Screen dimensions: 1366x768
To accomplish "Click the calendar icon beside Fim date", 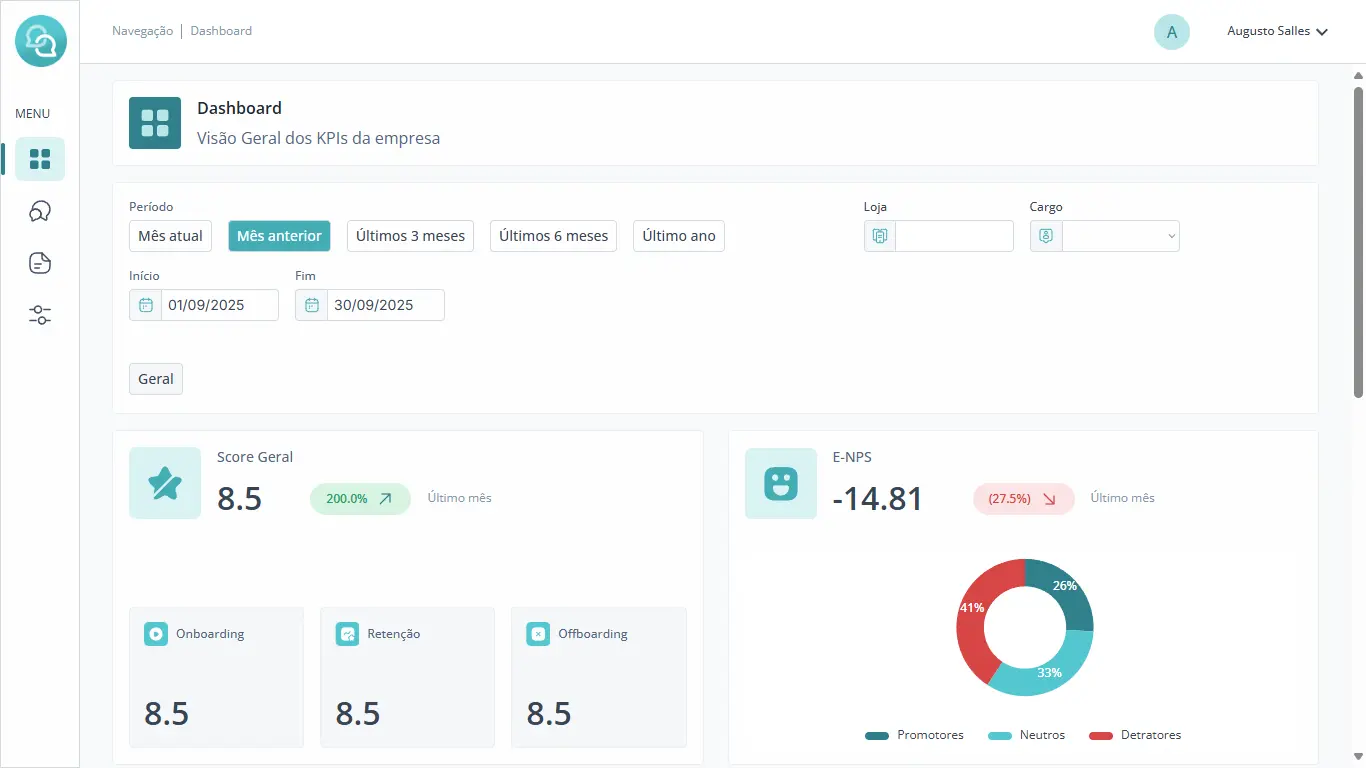I will (x=311, y=305).
